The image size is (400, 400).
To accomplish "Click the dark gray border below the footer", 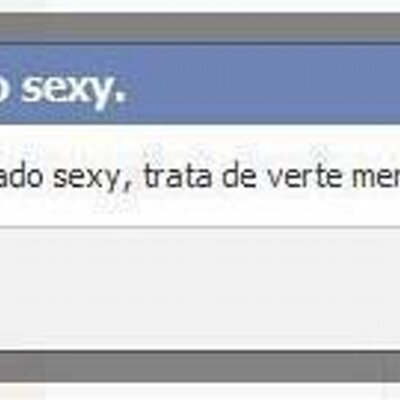I will click(200, 367).
